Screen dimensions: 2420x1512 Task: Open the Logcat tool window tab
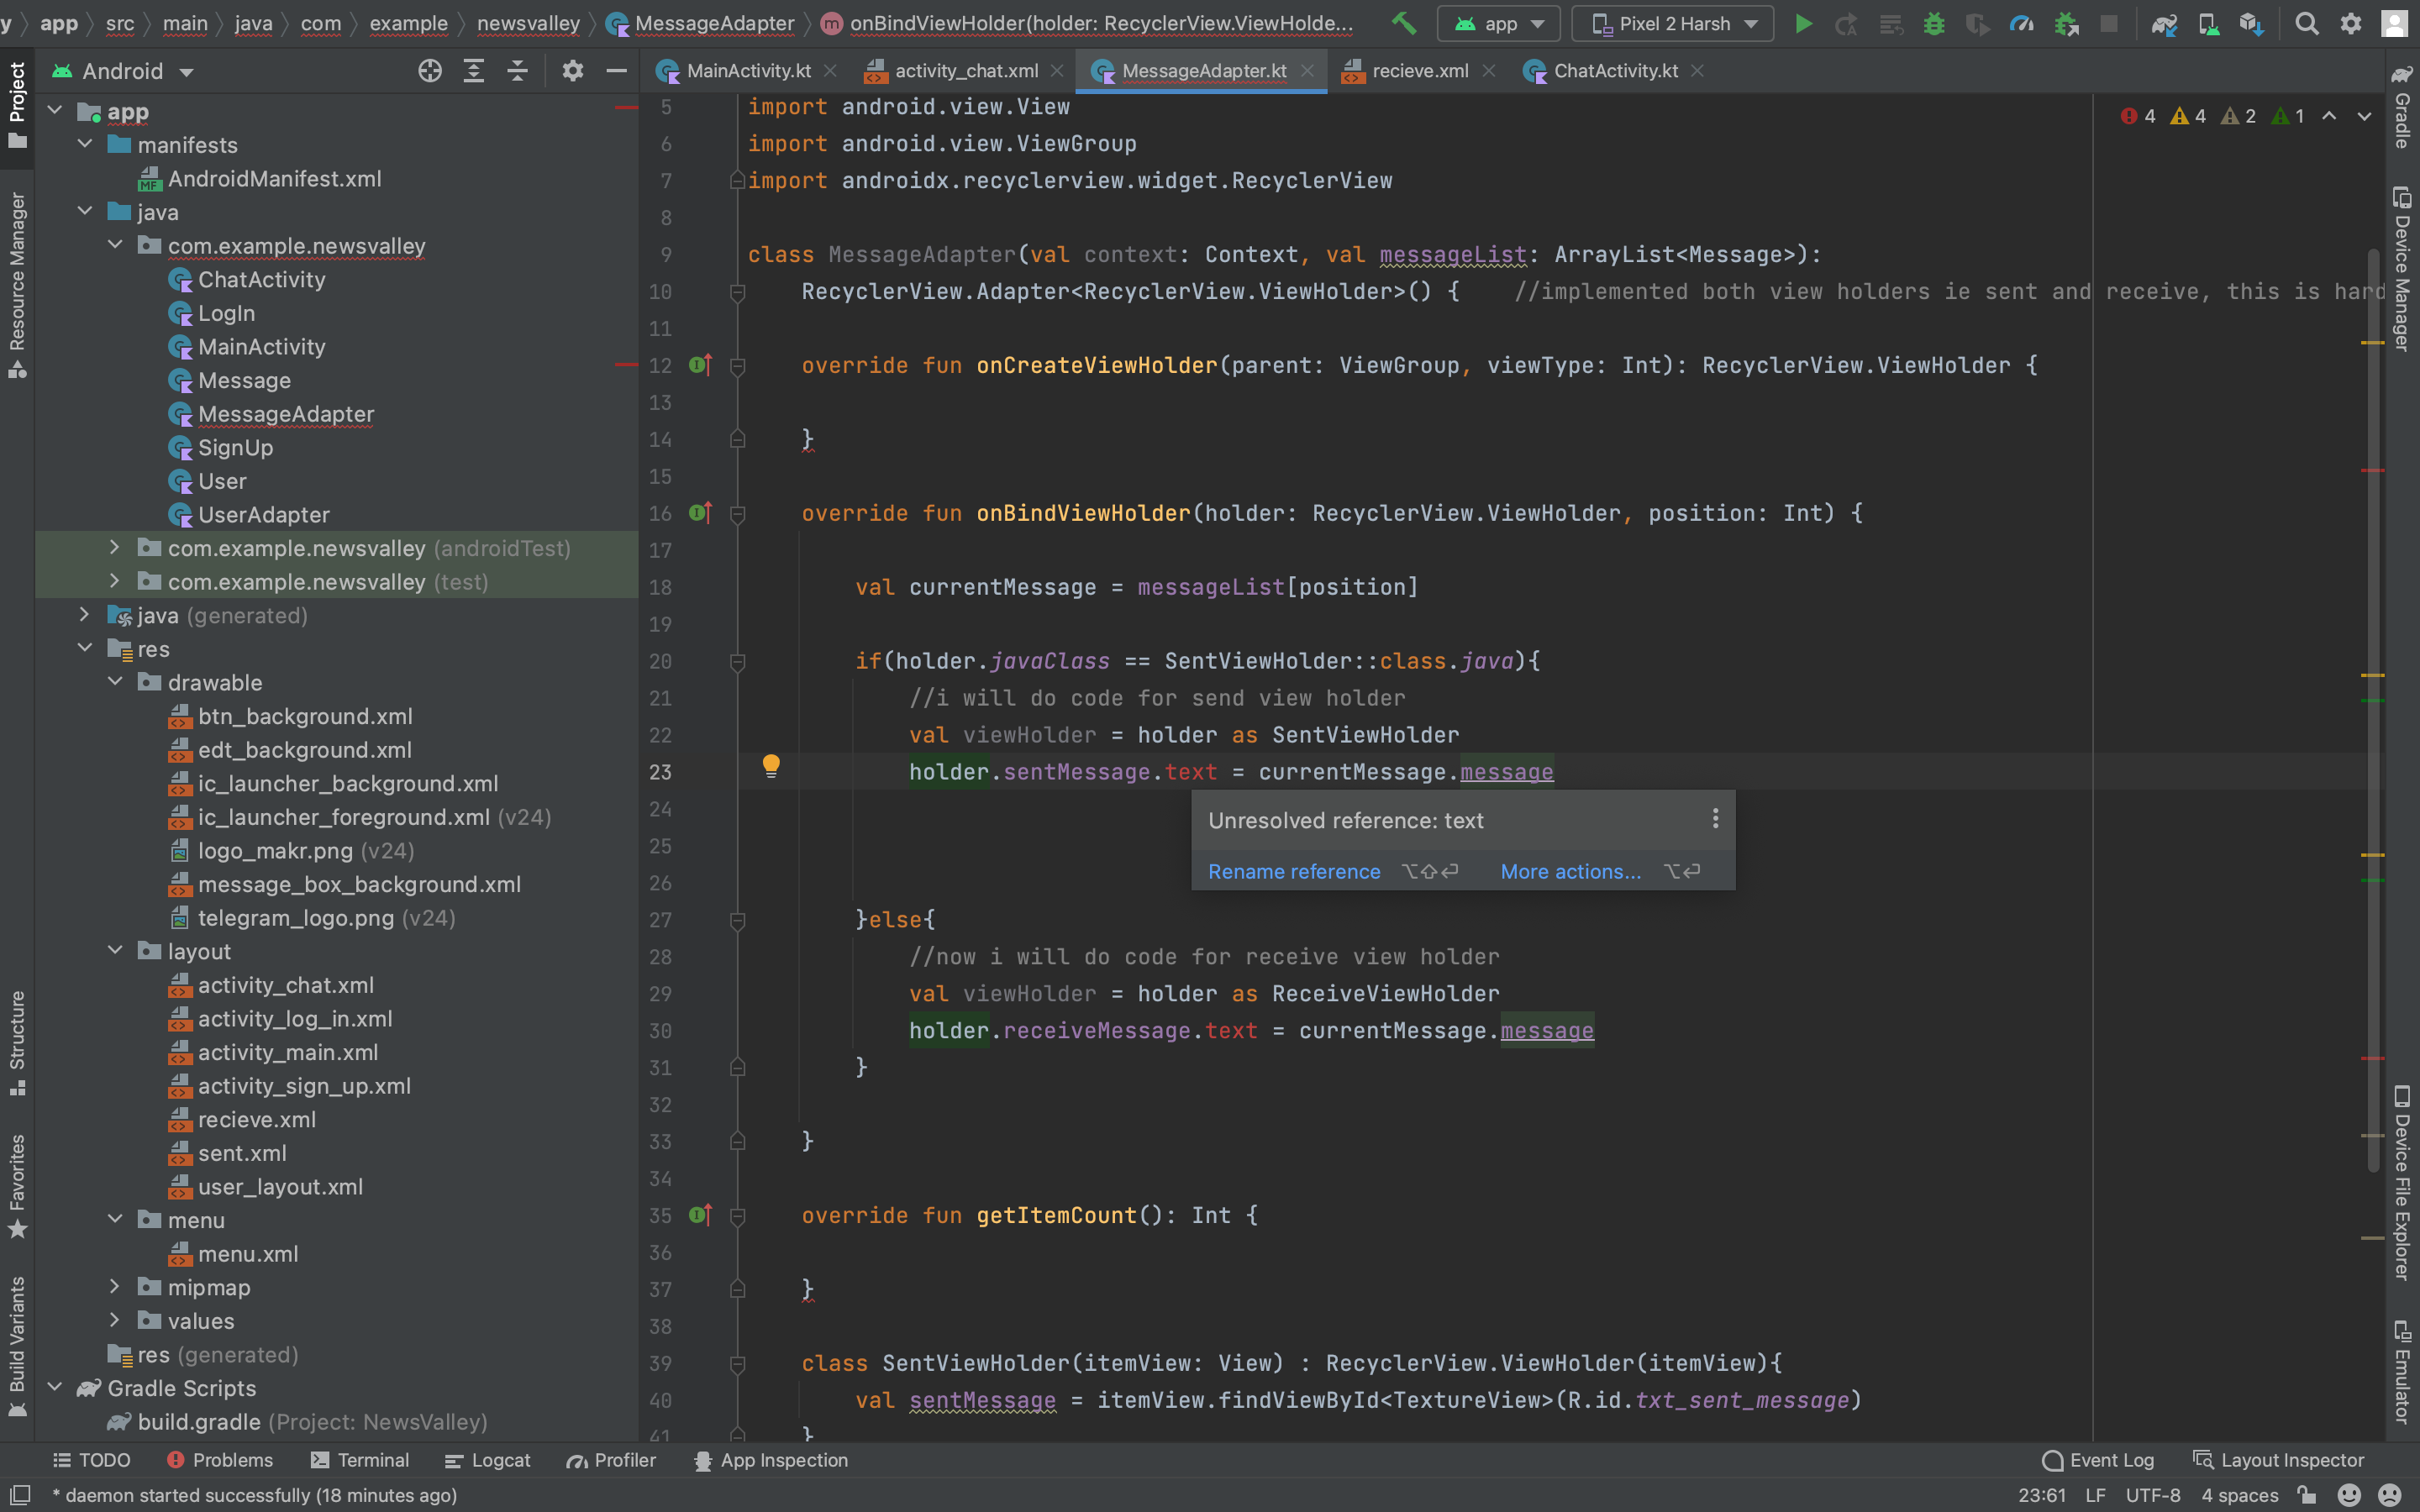(x=488, y=1460)
